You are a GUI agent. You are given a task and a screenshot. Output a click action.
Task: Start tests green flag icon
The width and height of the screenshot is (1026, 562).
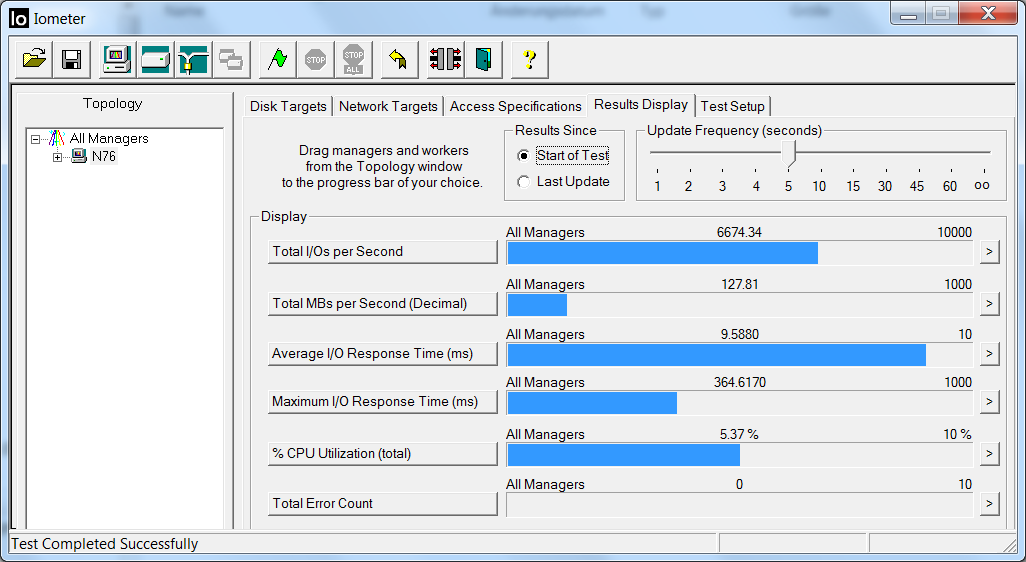[277, 60]
